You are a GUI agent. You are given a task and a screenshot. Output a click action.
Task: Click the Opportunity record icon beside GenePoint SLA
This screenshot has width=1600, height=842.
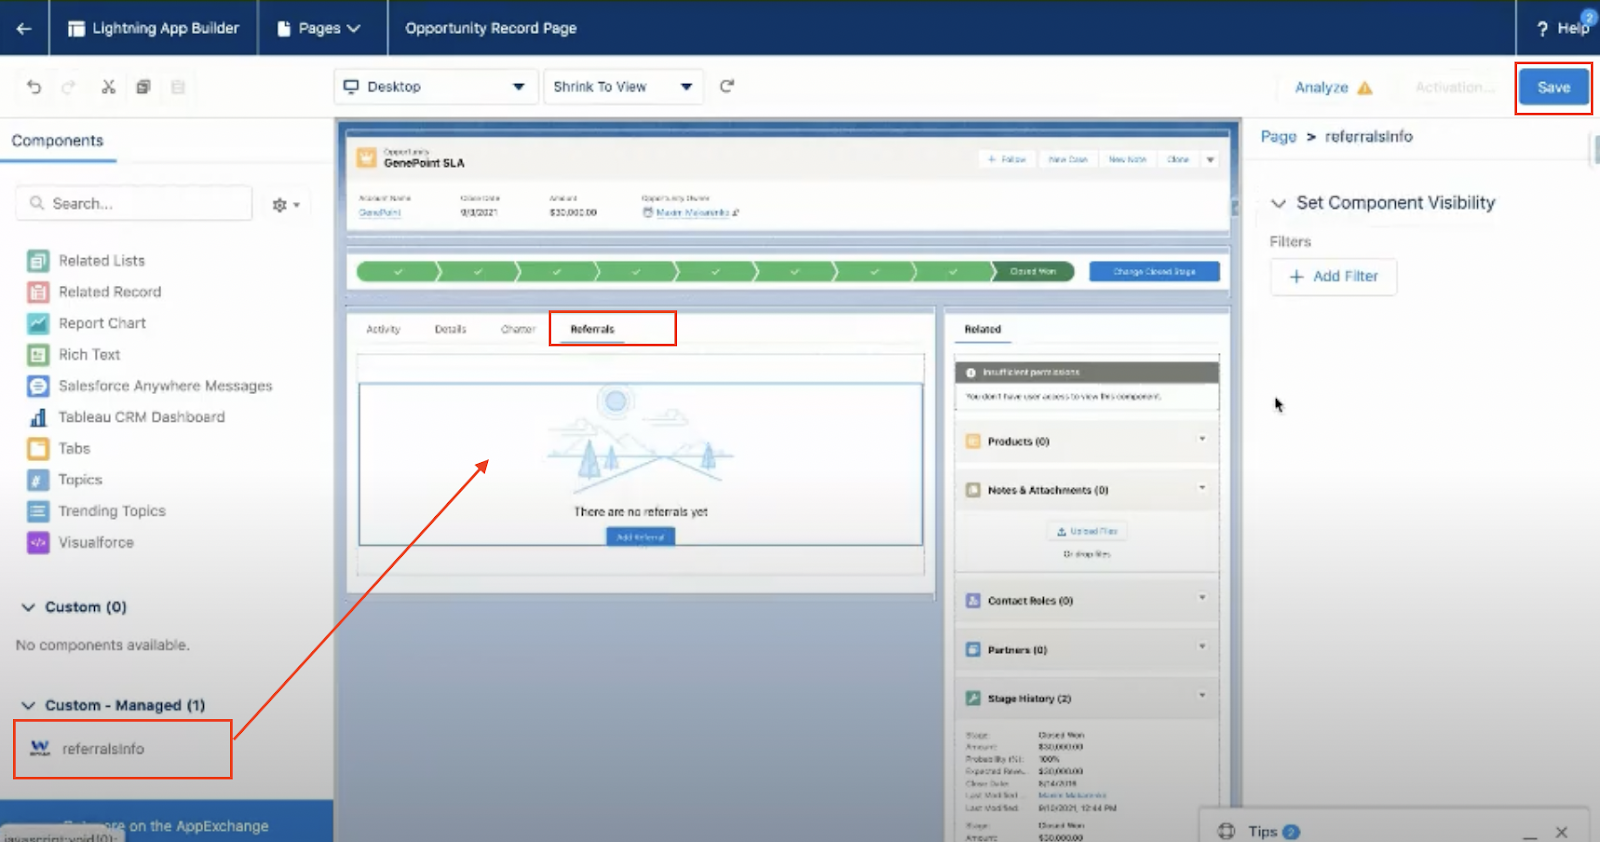[x=367, y=158]
